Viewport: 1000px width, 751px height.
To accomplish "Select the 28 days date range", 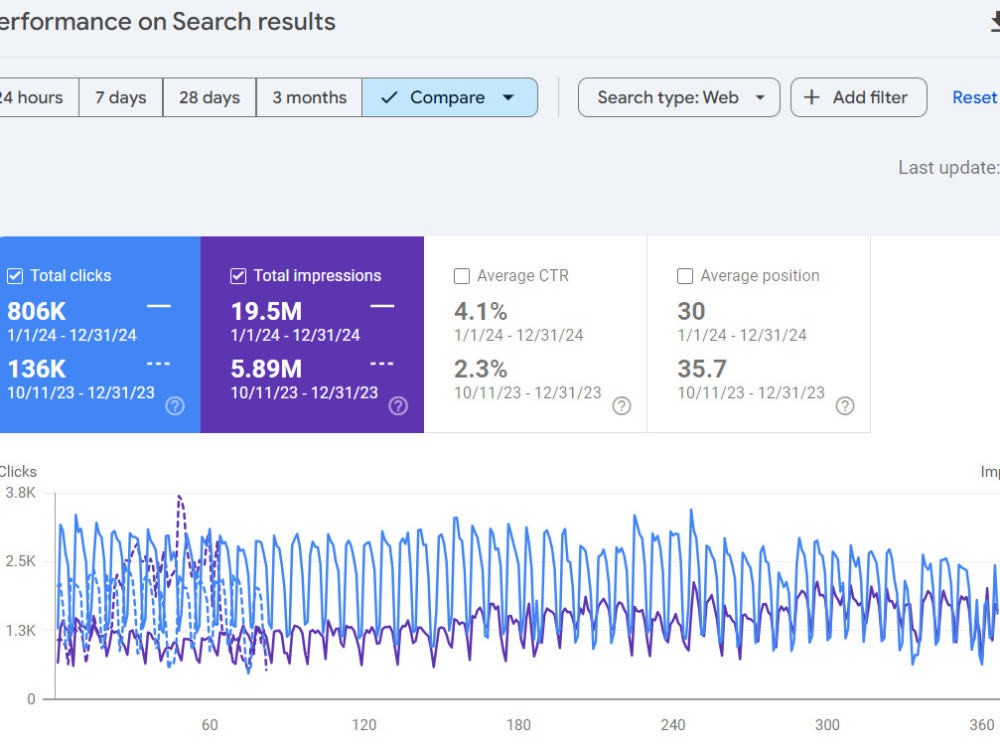I will pos(209,98).
